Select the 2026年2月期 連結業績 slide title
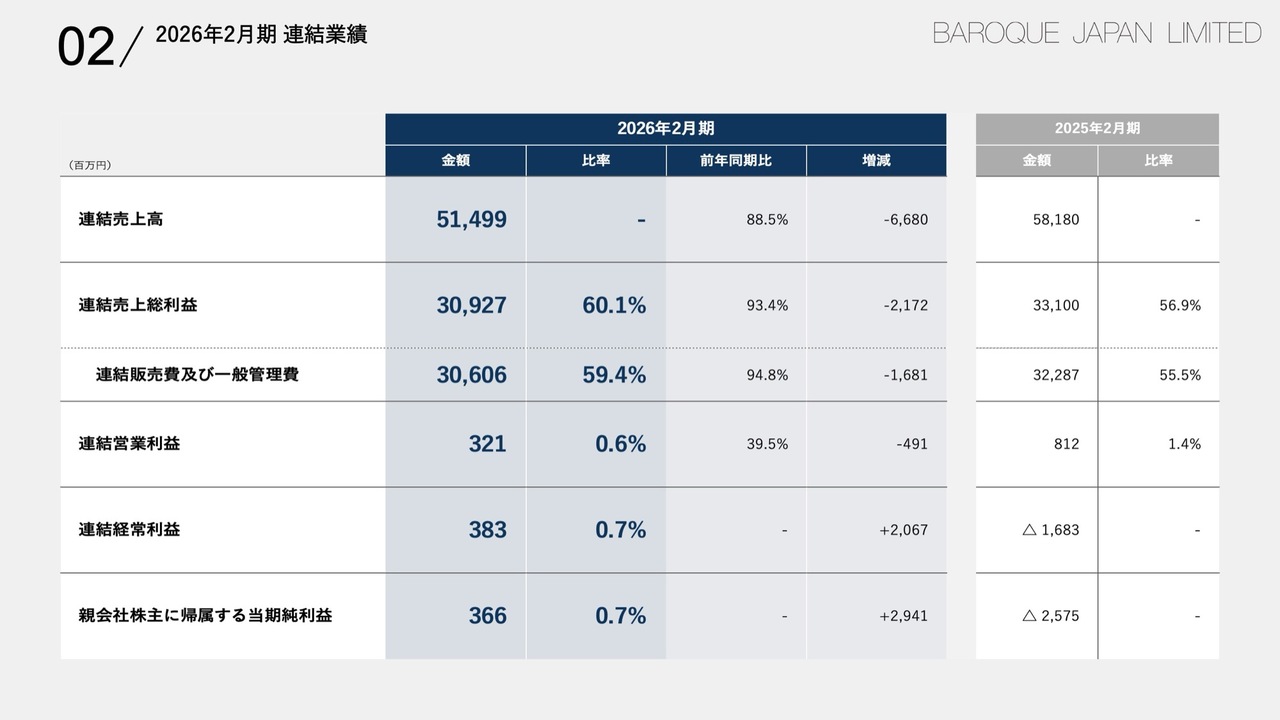The width and height of the screenshot is (1280, 720). tap(261, 35)
